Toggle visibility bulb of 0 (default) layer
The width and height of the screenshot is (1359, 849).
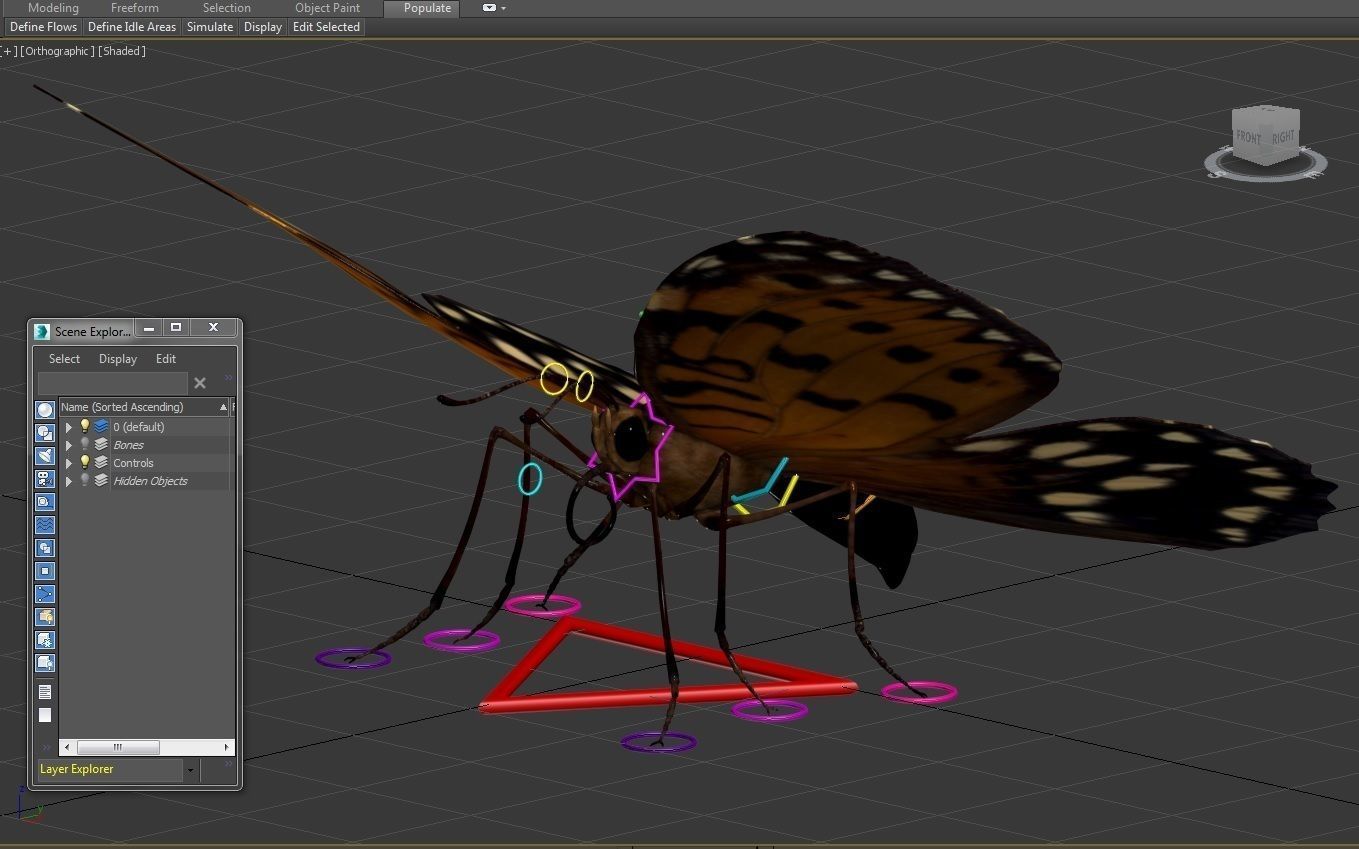(x=85, y=427)
